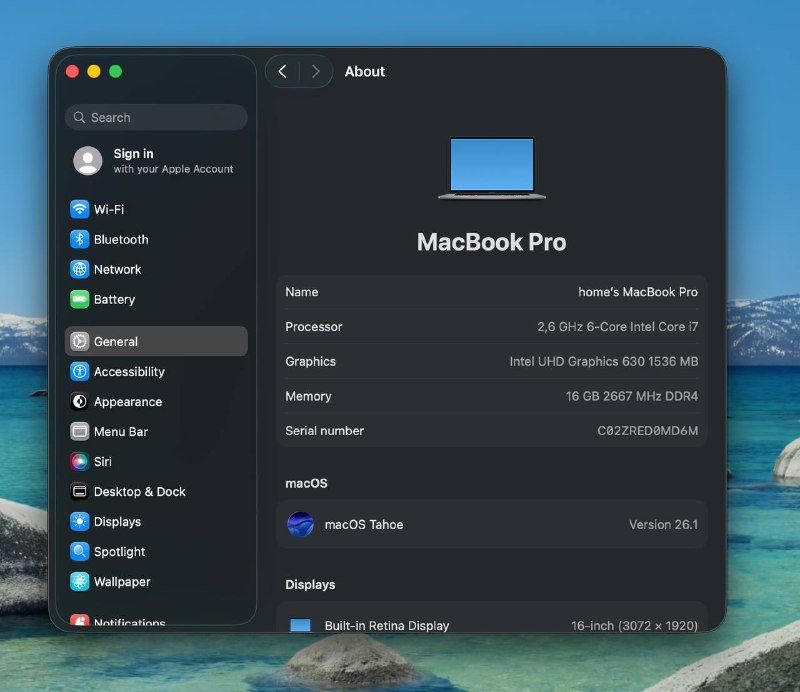The width and height of the screenshot is (800, 692).
Task: Click the forward navigation chevron
Action: [x=316, y=71]
